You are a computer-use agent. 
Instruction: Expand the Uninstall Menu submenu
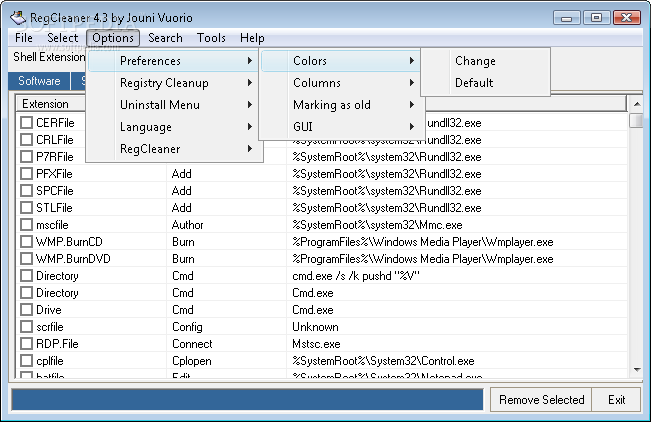[174, 105]
